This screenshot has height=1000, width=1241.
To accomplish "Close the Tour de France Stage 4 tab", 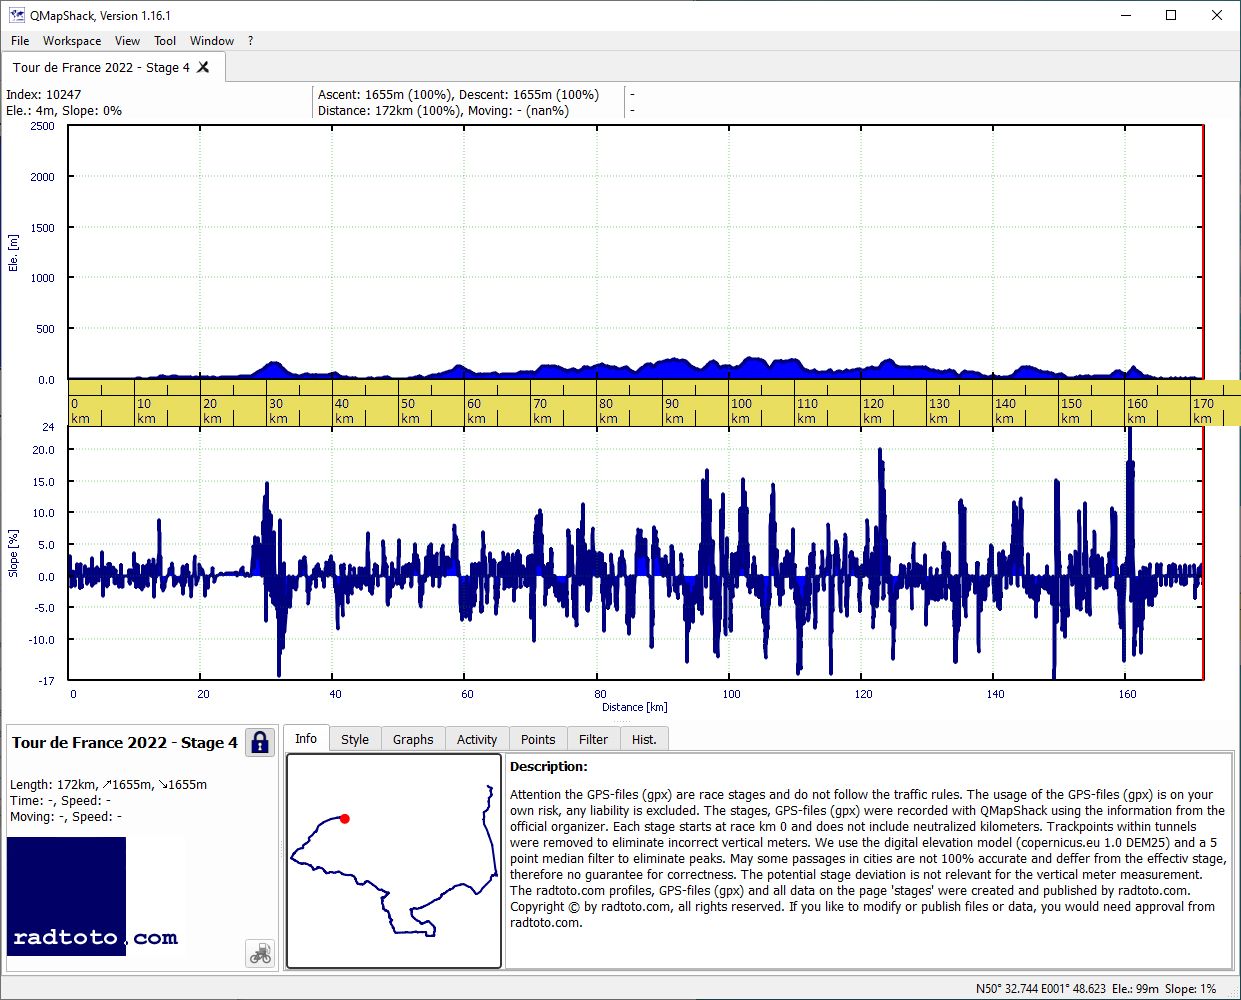I will coord(203,67).
